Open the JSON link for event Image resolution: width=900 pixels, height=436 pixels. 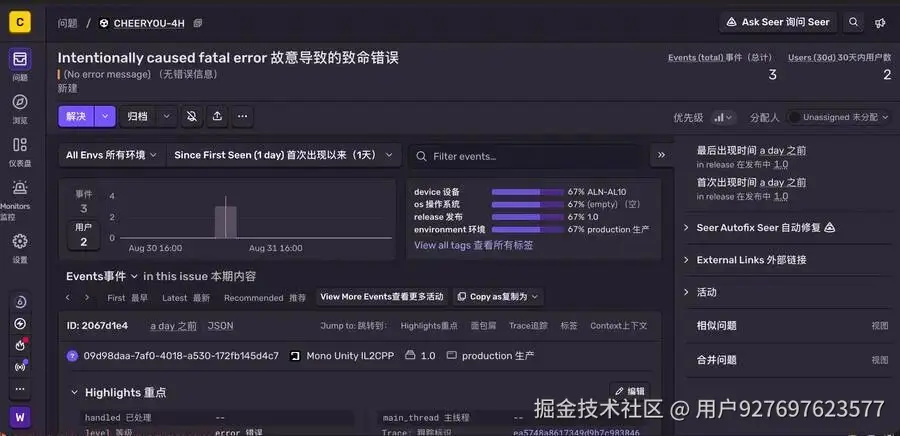220,326
